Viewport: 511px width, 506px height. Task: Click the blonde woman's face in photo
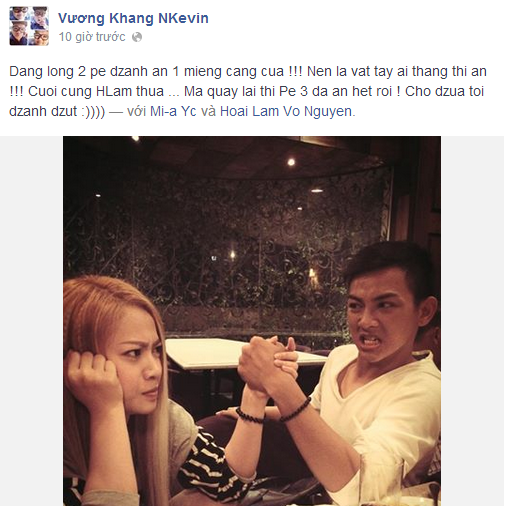click(137, 362)
